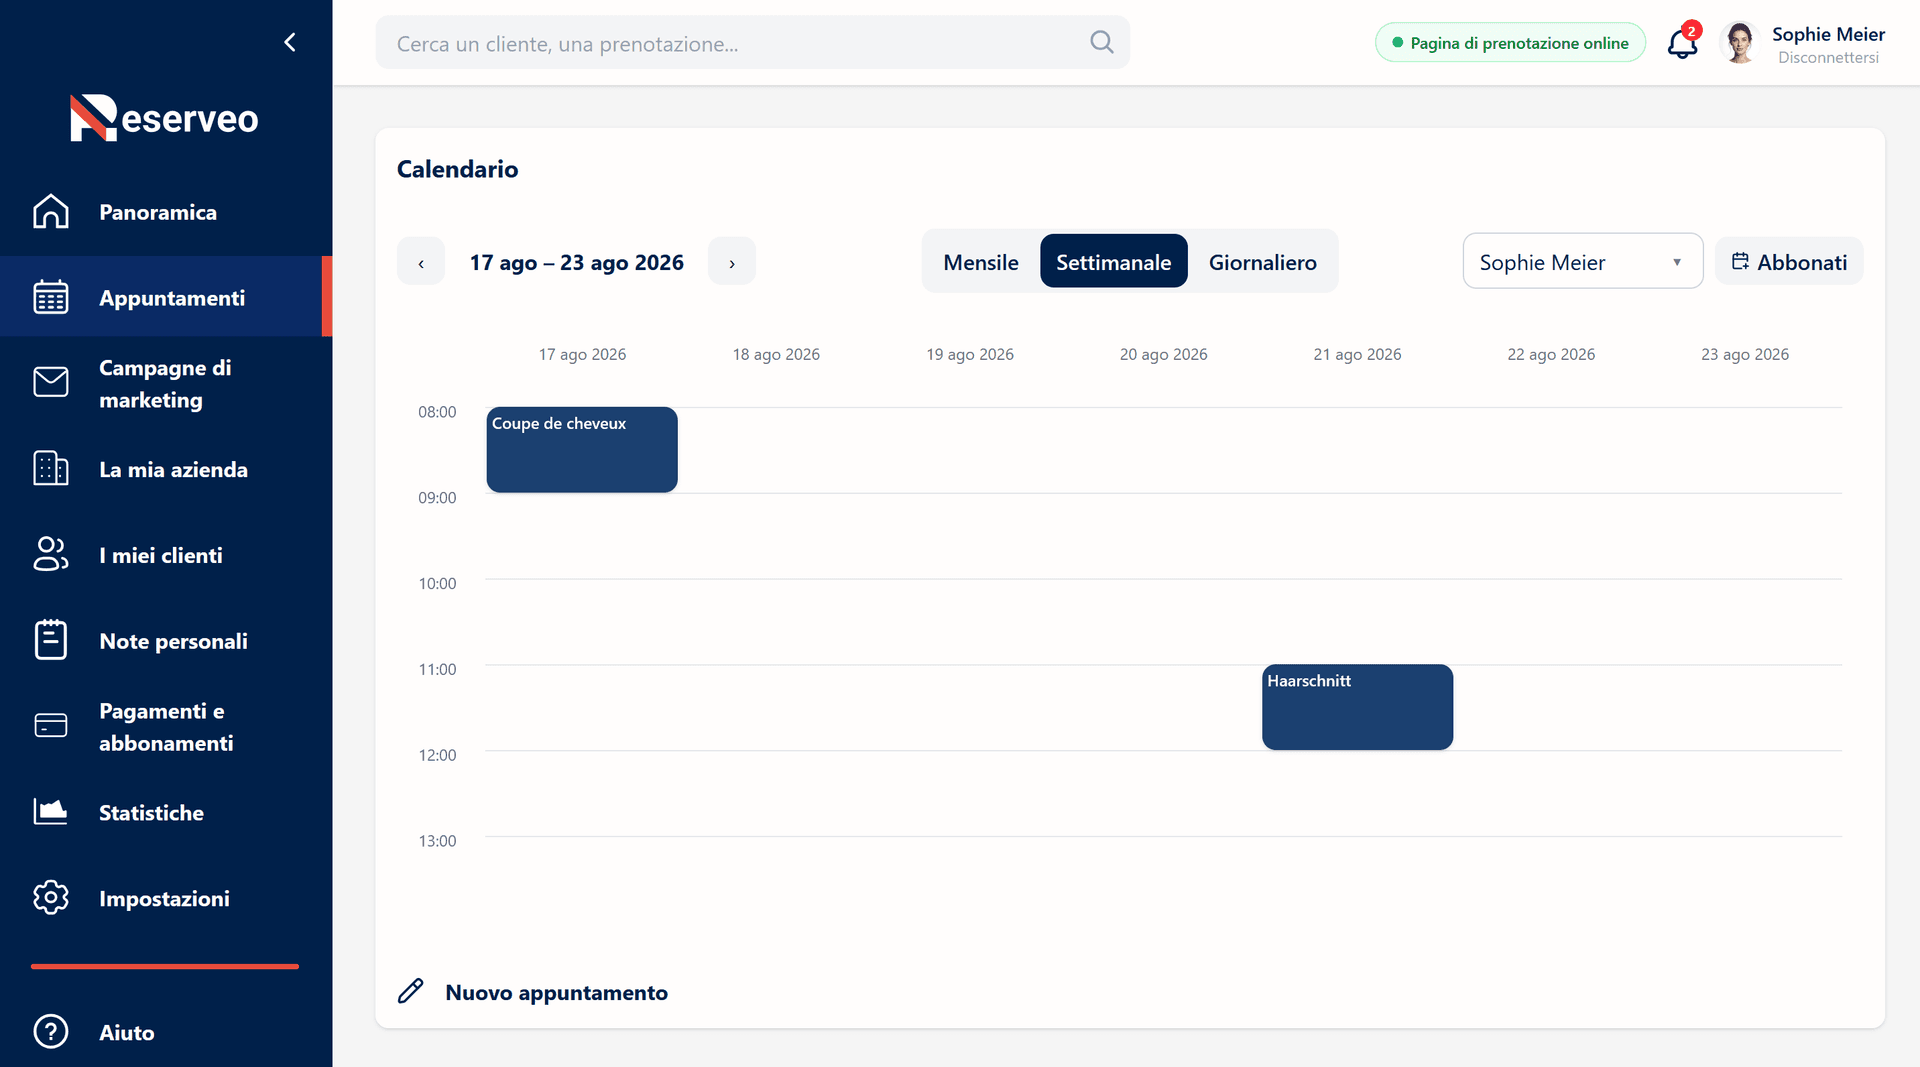Open Panoramica home icon
Image resolution: width=1920 pixels, height=1067 pixels.
(x=51, y=212)
